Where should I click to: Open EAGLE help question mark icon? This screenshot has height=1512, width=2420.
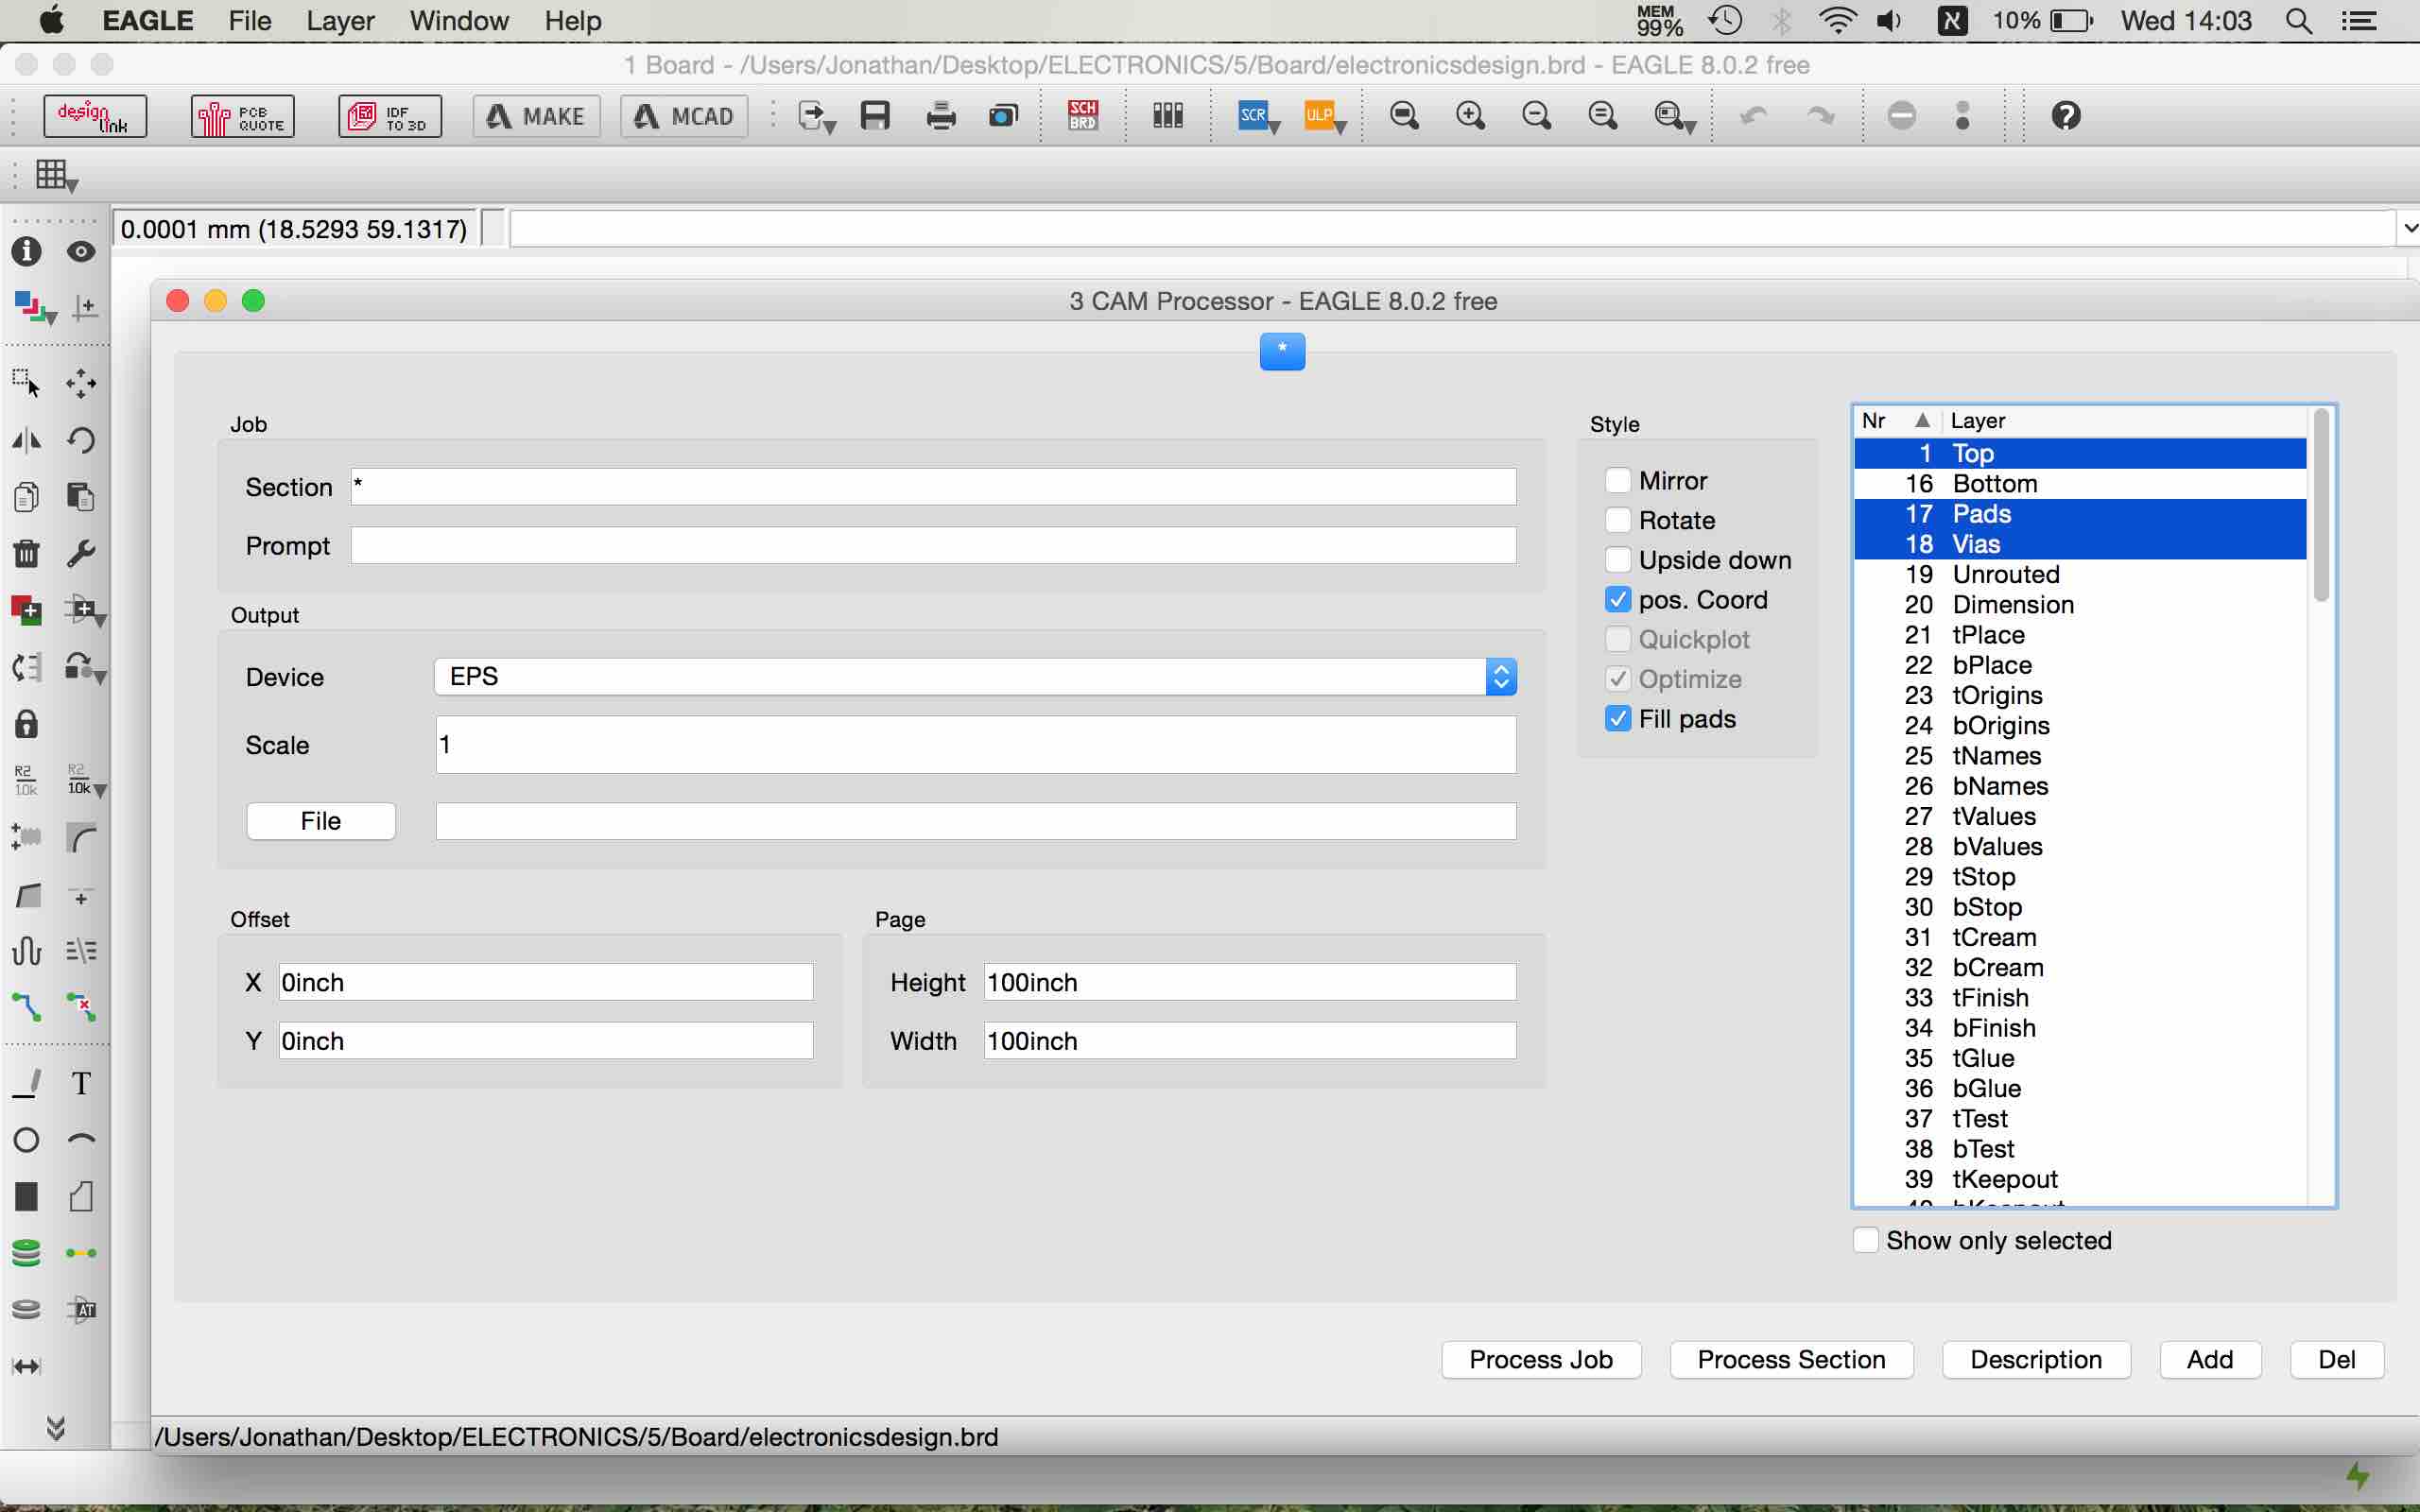[x=2066, y=116]
